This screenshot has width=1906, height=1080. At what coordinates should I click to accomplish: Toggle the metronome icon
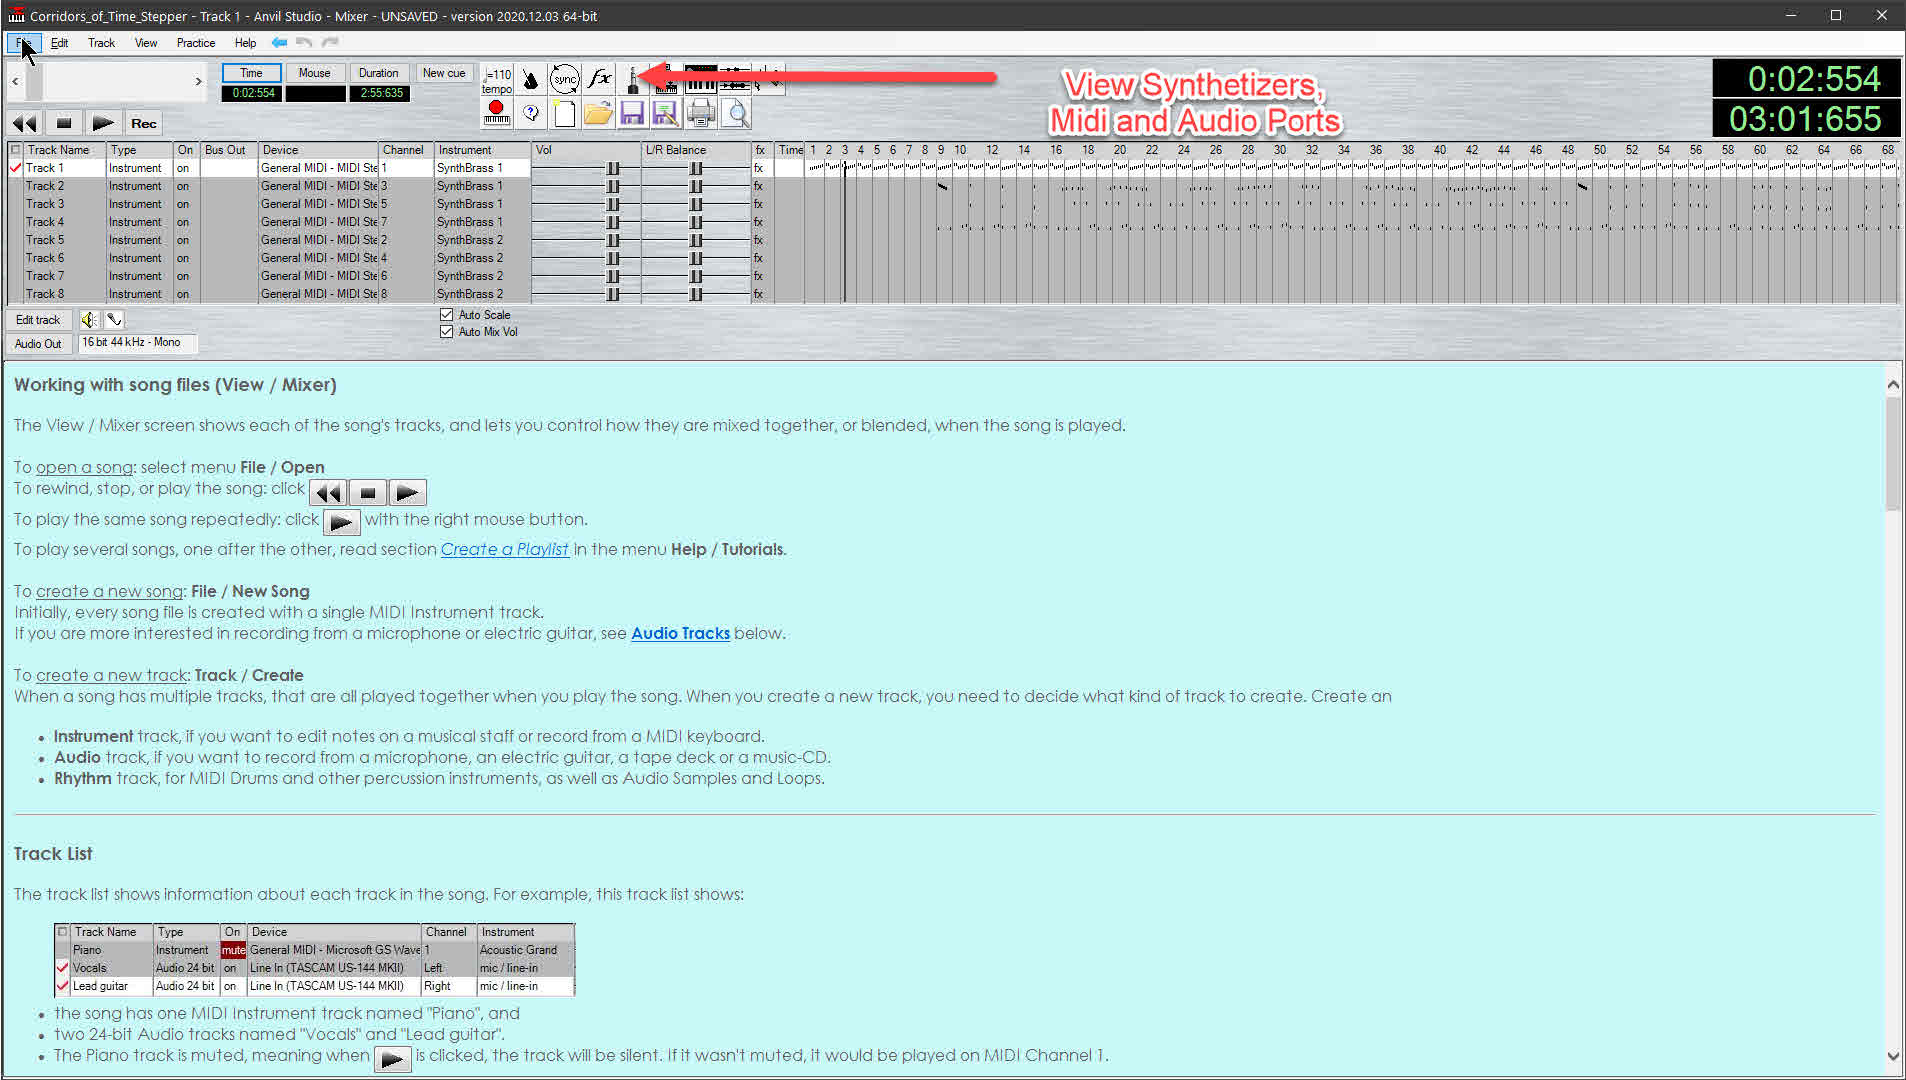(x=531, y=79)
